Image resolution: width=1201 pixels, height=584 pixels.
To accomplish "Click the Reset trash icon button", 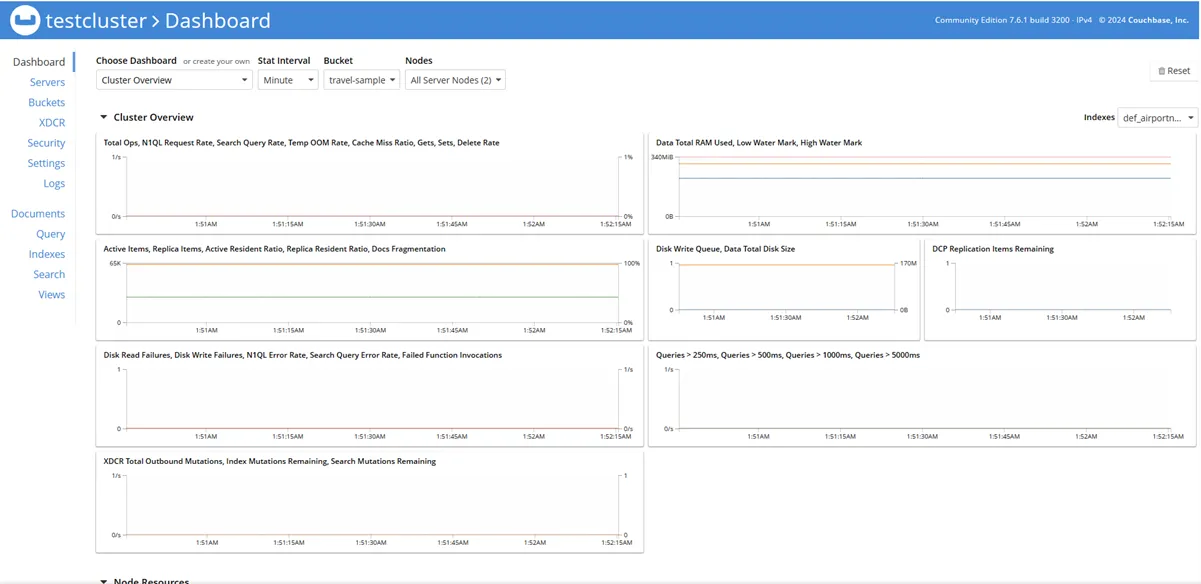I will pyautogui.click(x=1174, y=71).
